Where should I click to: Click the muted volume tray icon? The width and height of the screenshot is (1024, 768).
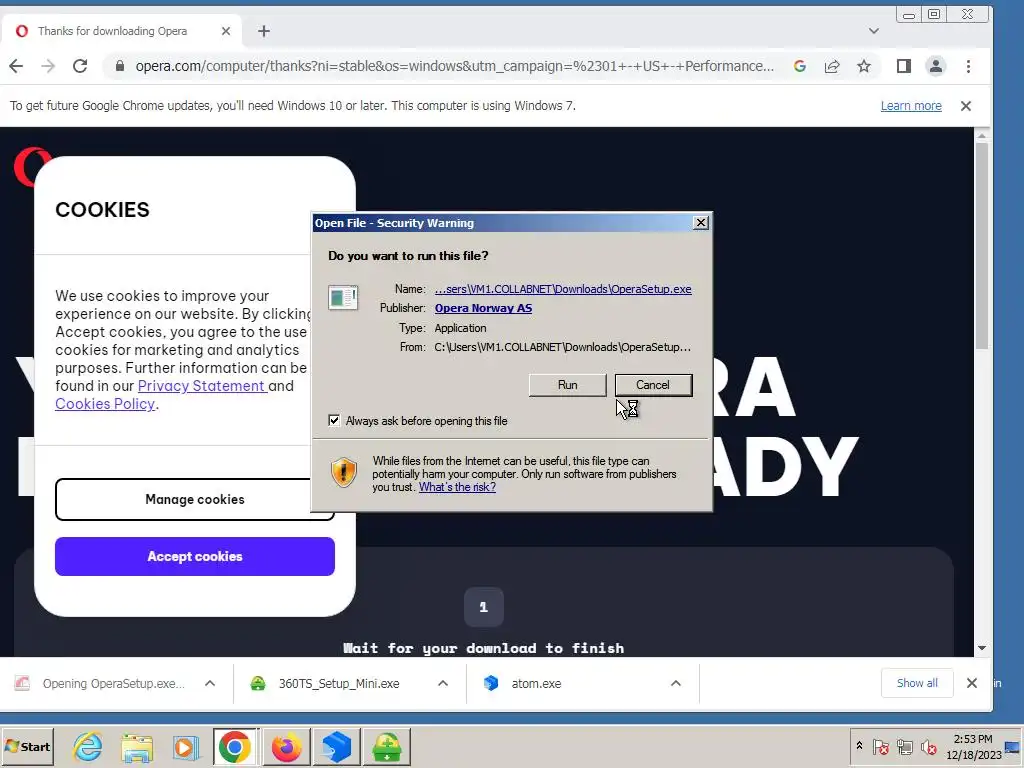point(928,746)
